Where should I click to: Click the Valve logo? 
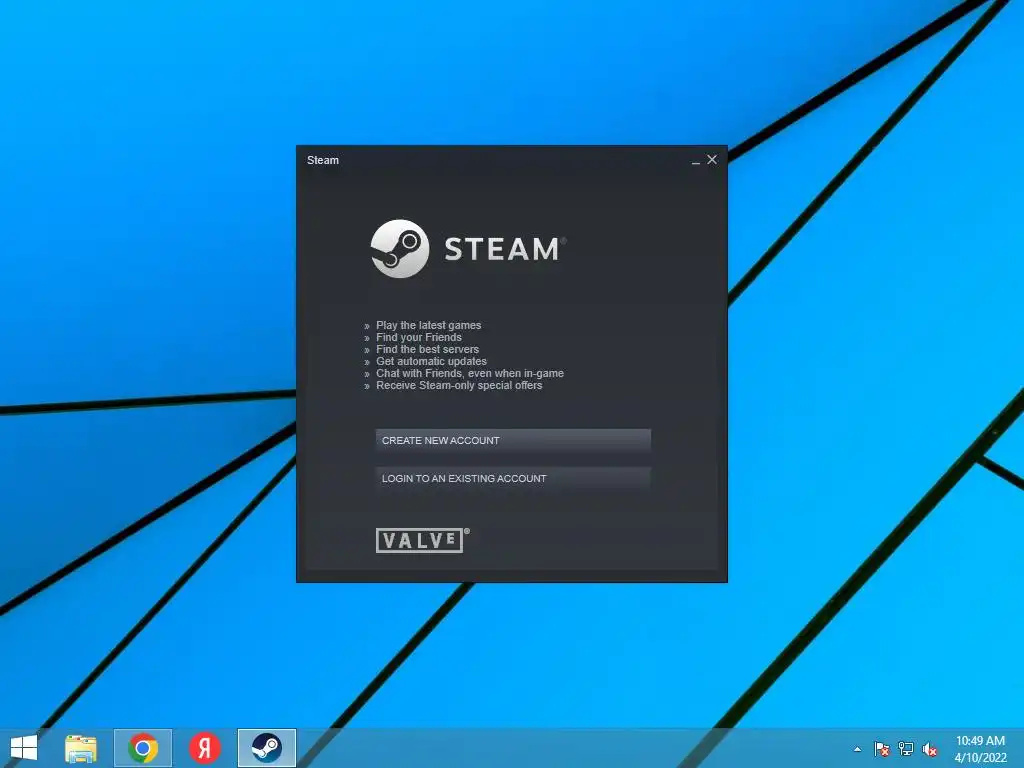click(423, 540)
